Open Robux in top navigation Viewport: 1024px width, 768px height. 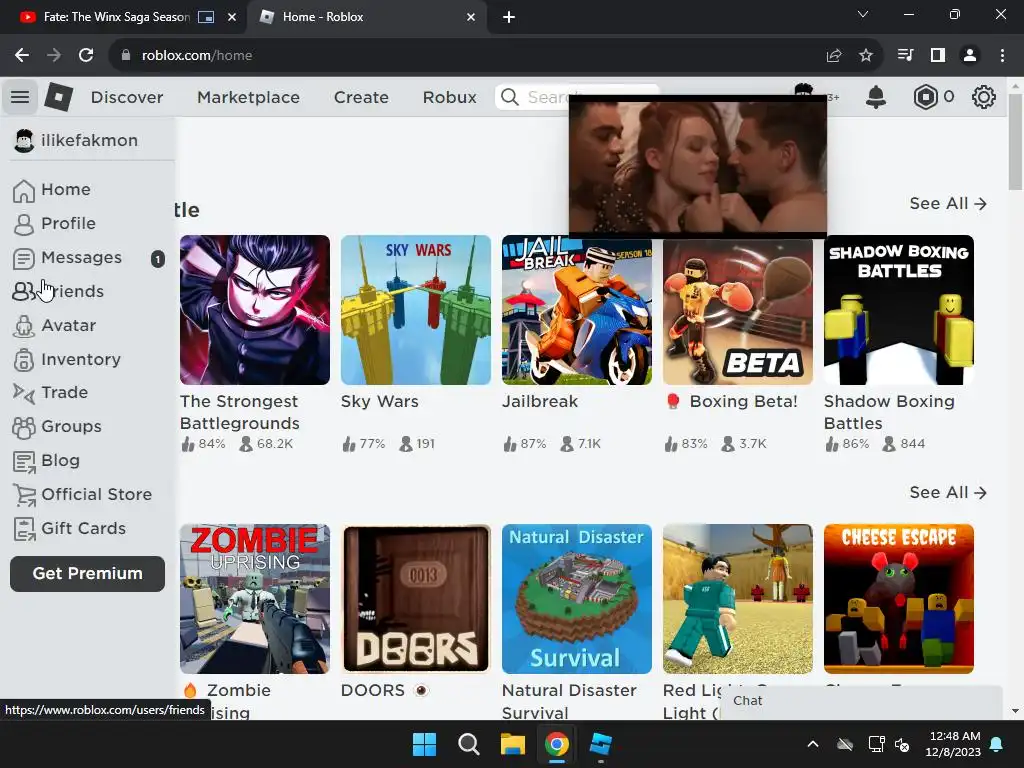(449, 97)
